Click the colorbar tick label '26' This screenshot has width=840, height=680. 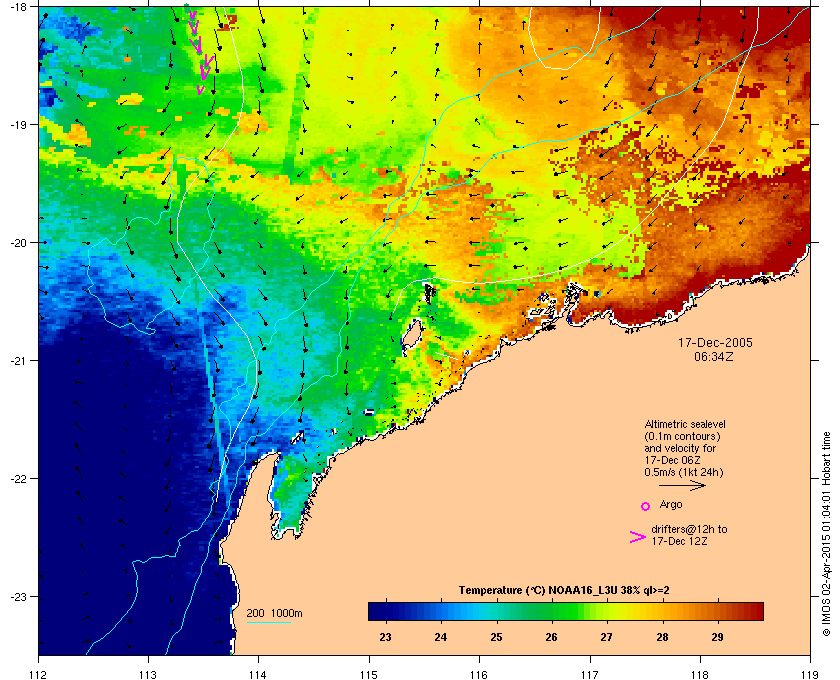click(551, 637)
